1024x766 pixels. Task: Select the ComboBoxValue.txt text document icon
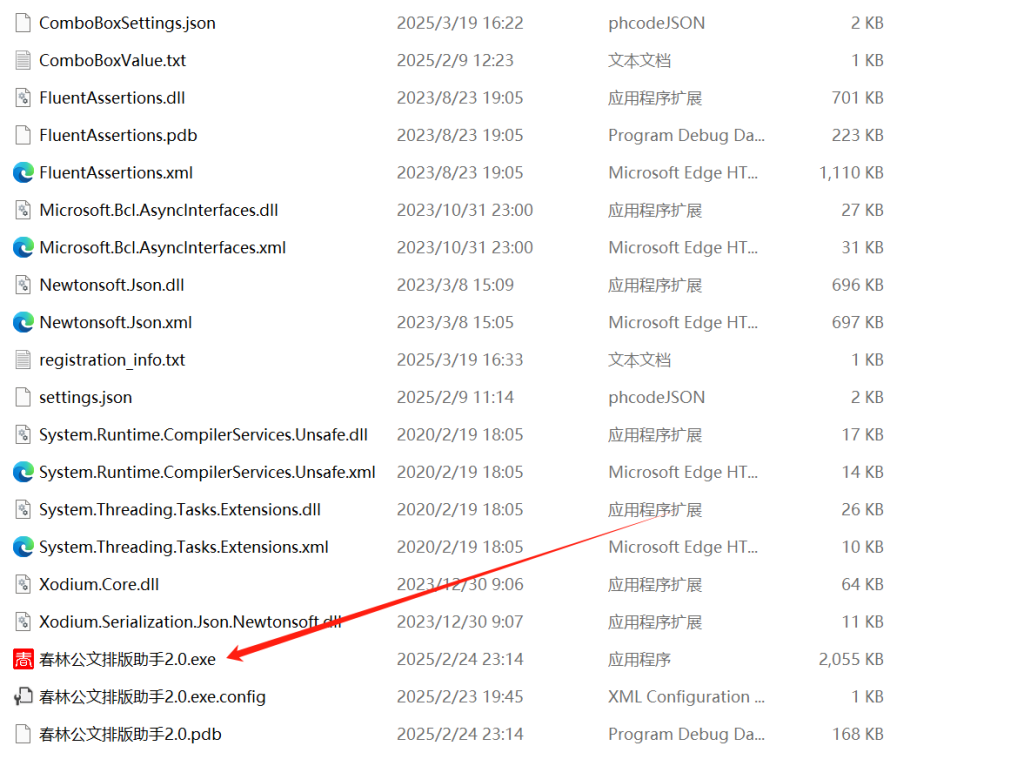(24, 60)
